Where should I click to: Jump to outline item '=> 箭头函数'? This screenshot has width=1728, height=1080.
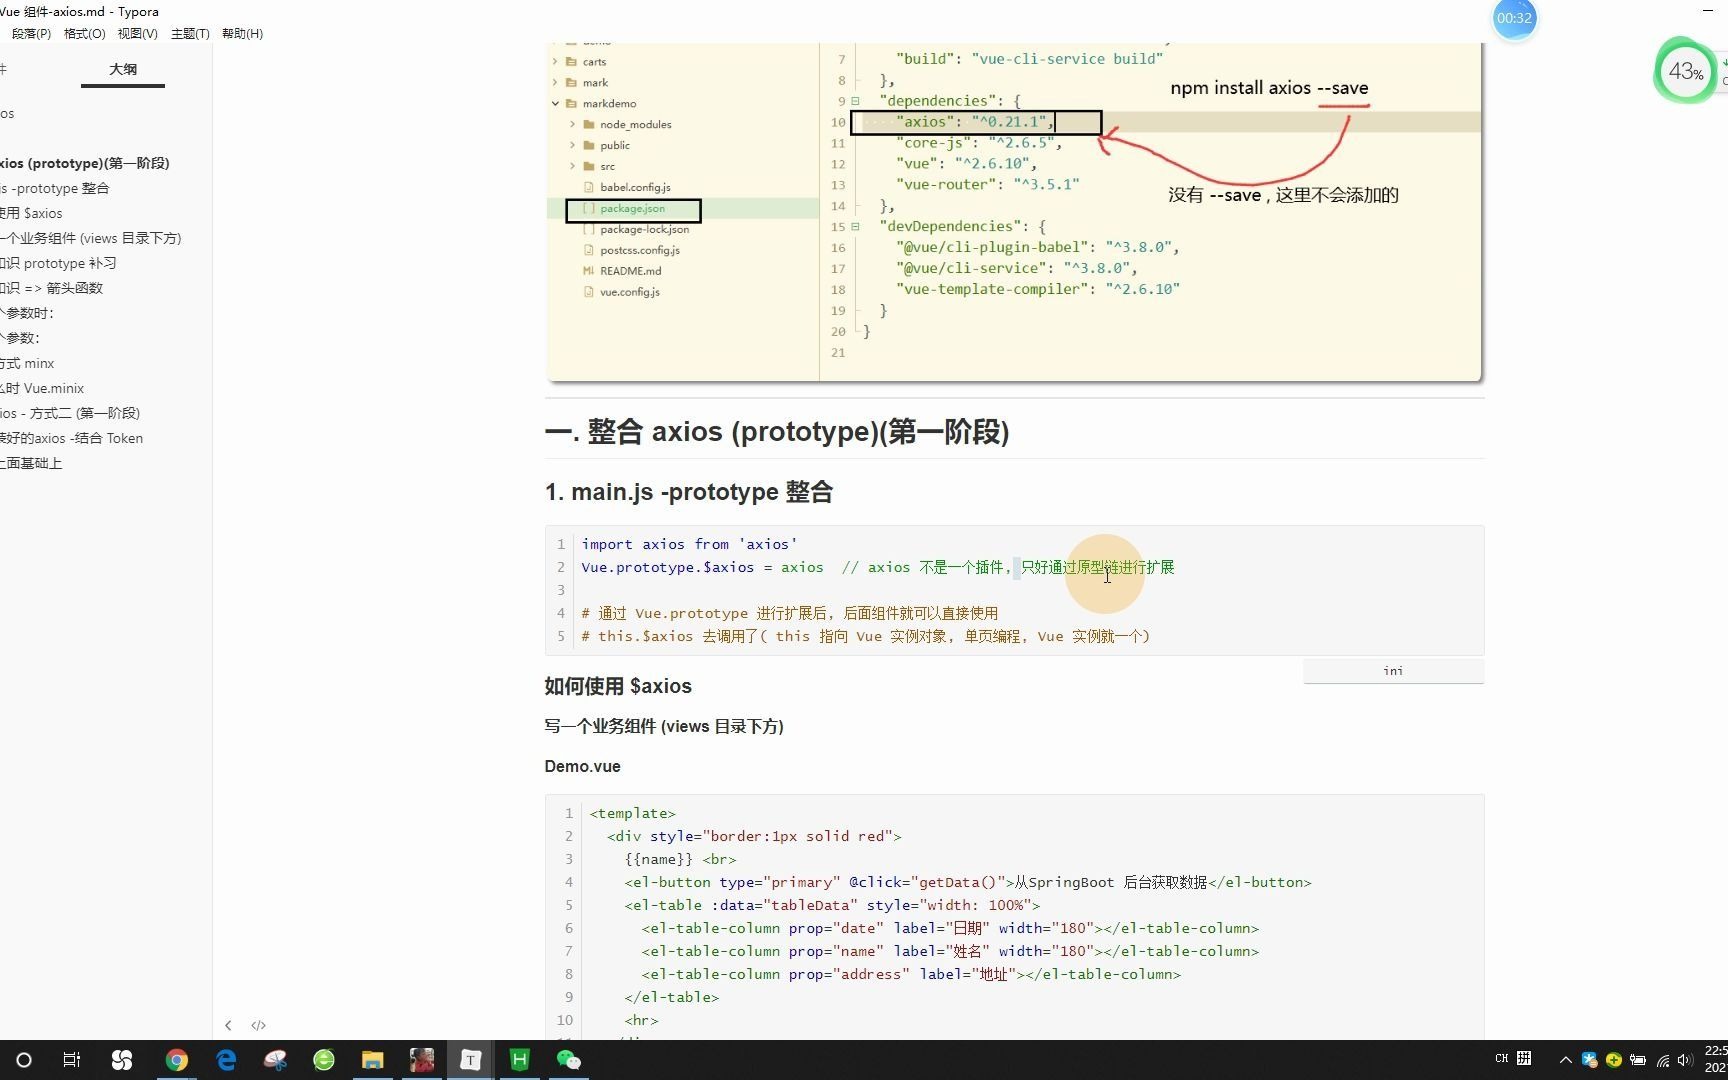tap(51, 288)
